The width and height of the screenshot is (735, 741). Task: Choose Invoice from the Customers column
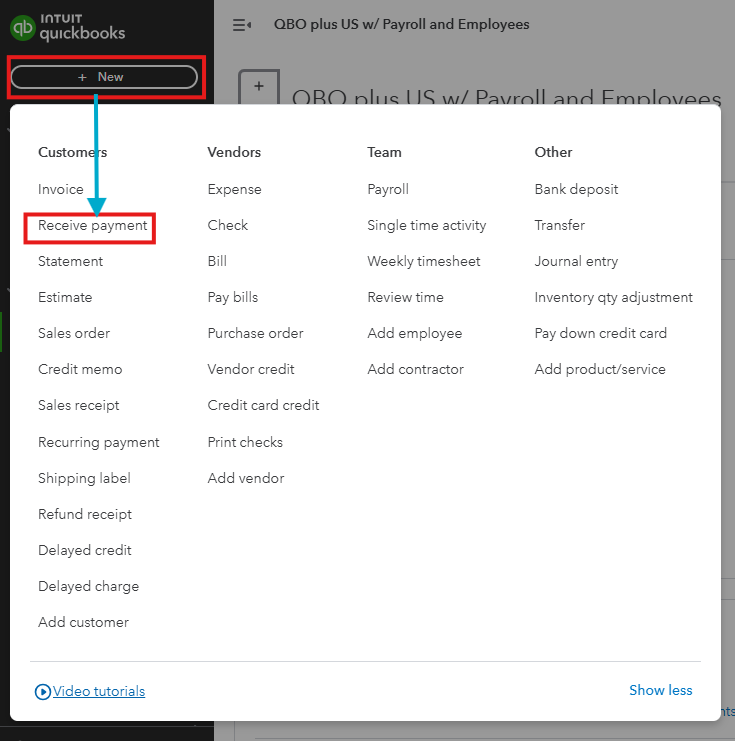coord(61,190)
